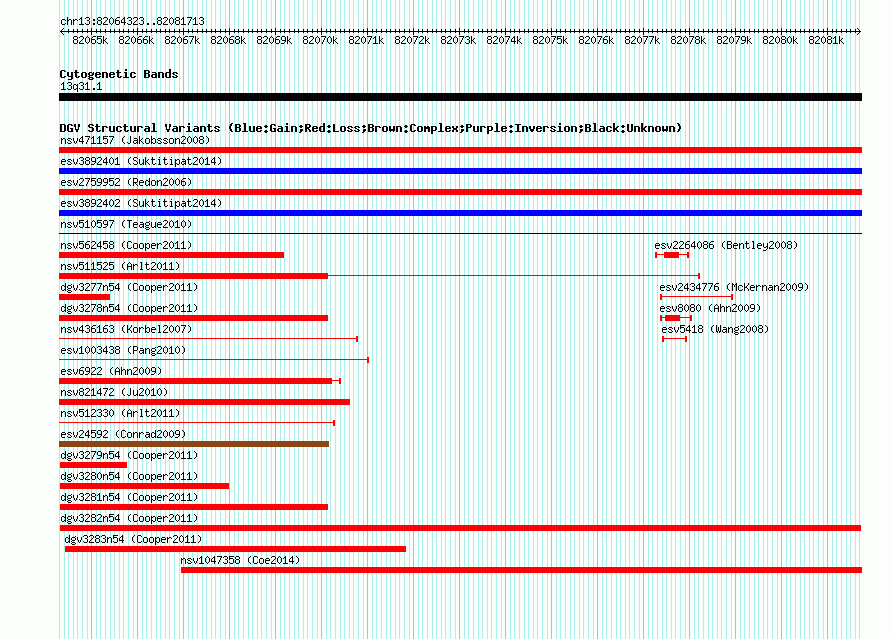Select the thin red line under nsv512330
The height and width of the screenshot is (639, 890).
pyautogui.click(x=197, y=423)
